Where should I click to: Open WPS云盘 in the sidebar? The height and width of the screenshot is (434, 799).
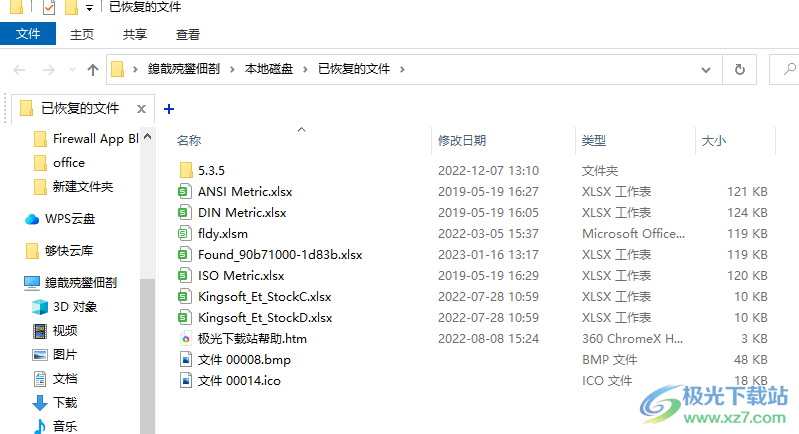(x=60, y=219)
